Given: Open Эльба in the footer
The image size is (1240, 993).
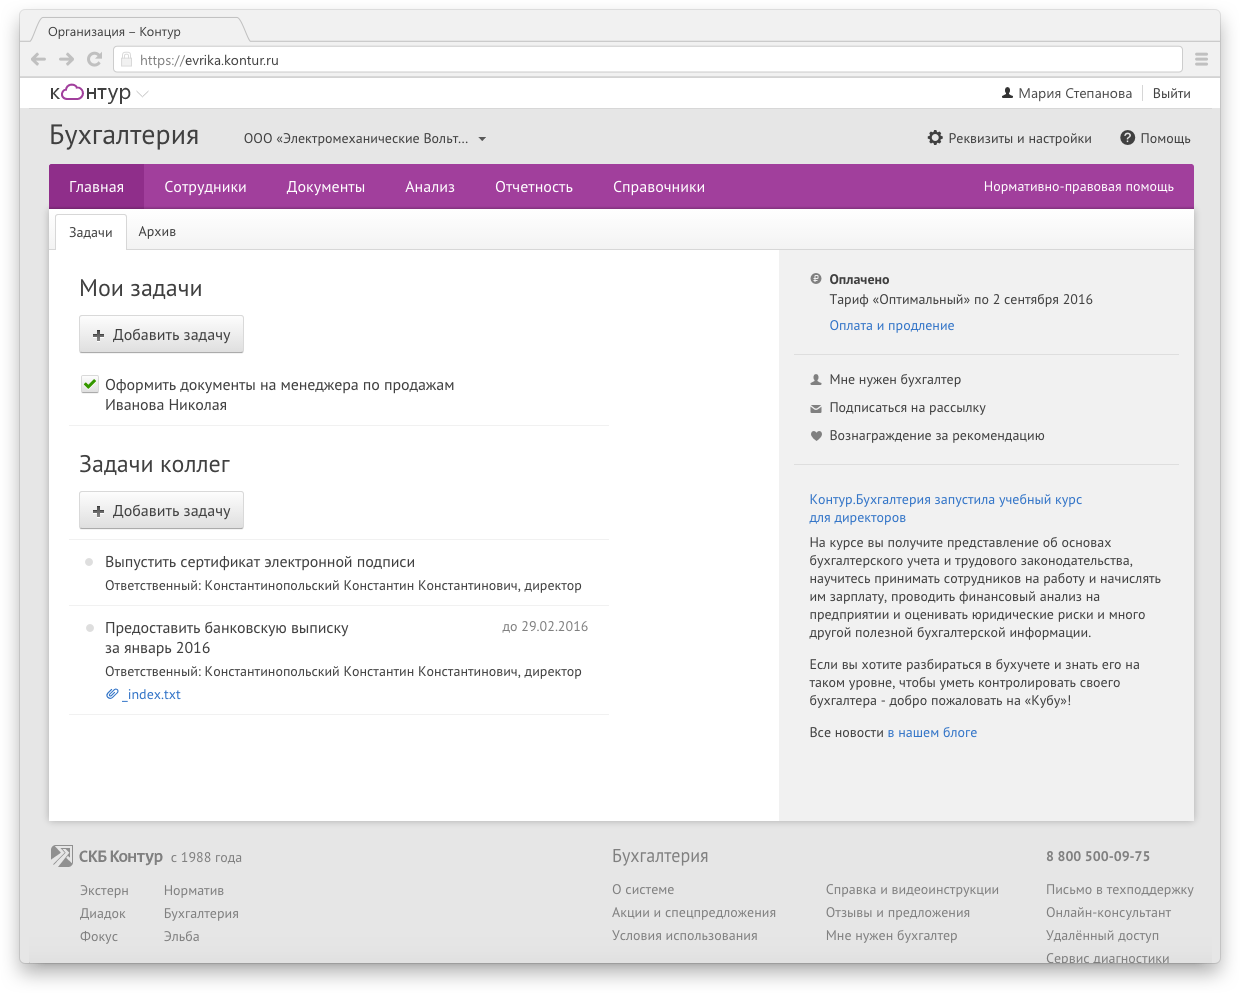Looking at the screenshot, I should pyautogui.click(x=182, y=937).
